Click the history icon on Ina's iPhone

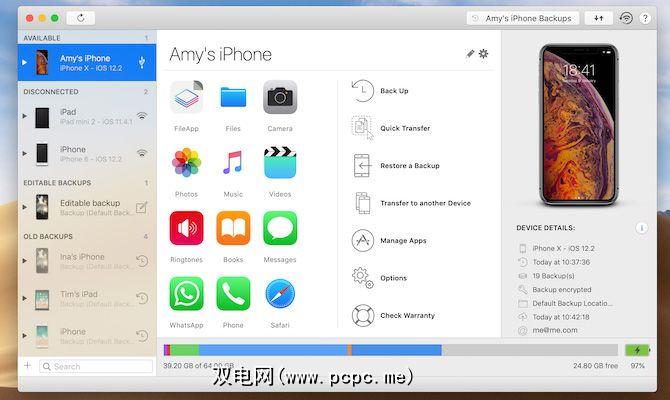[142, 261]
